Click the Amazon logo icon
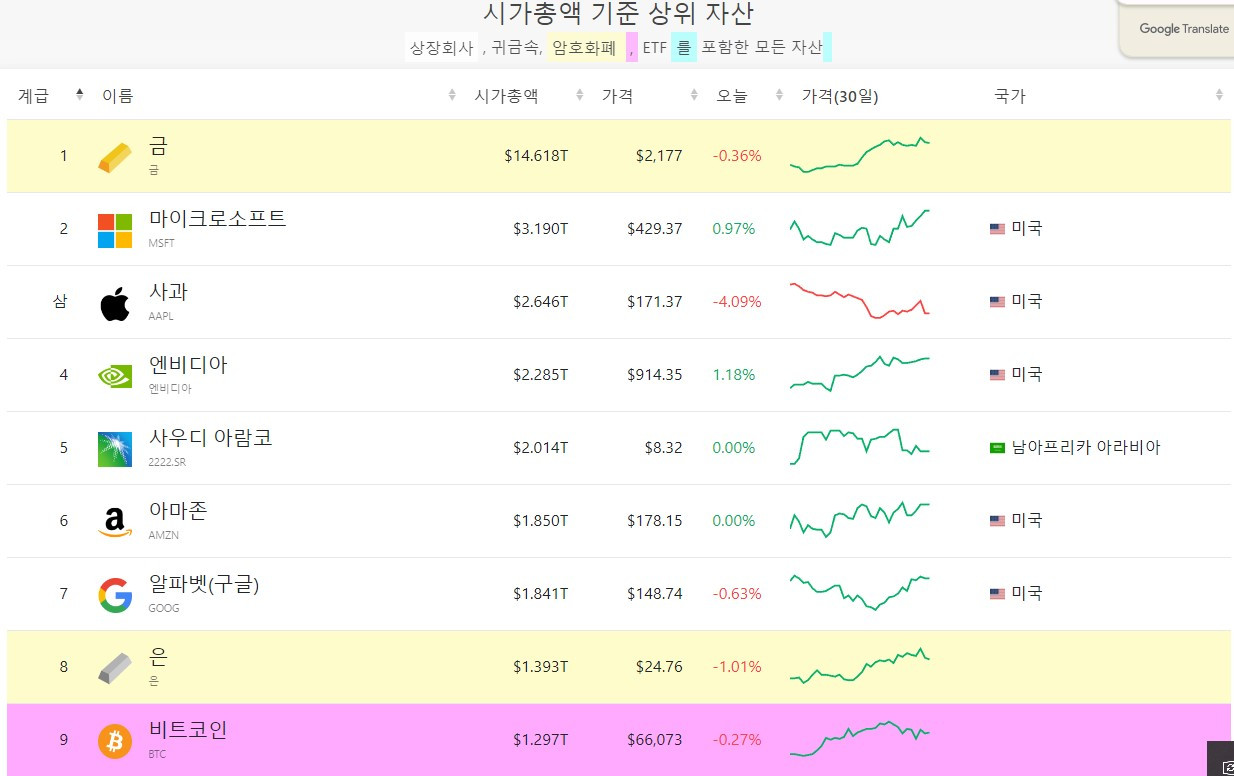 coord(115,522)
